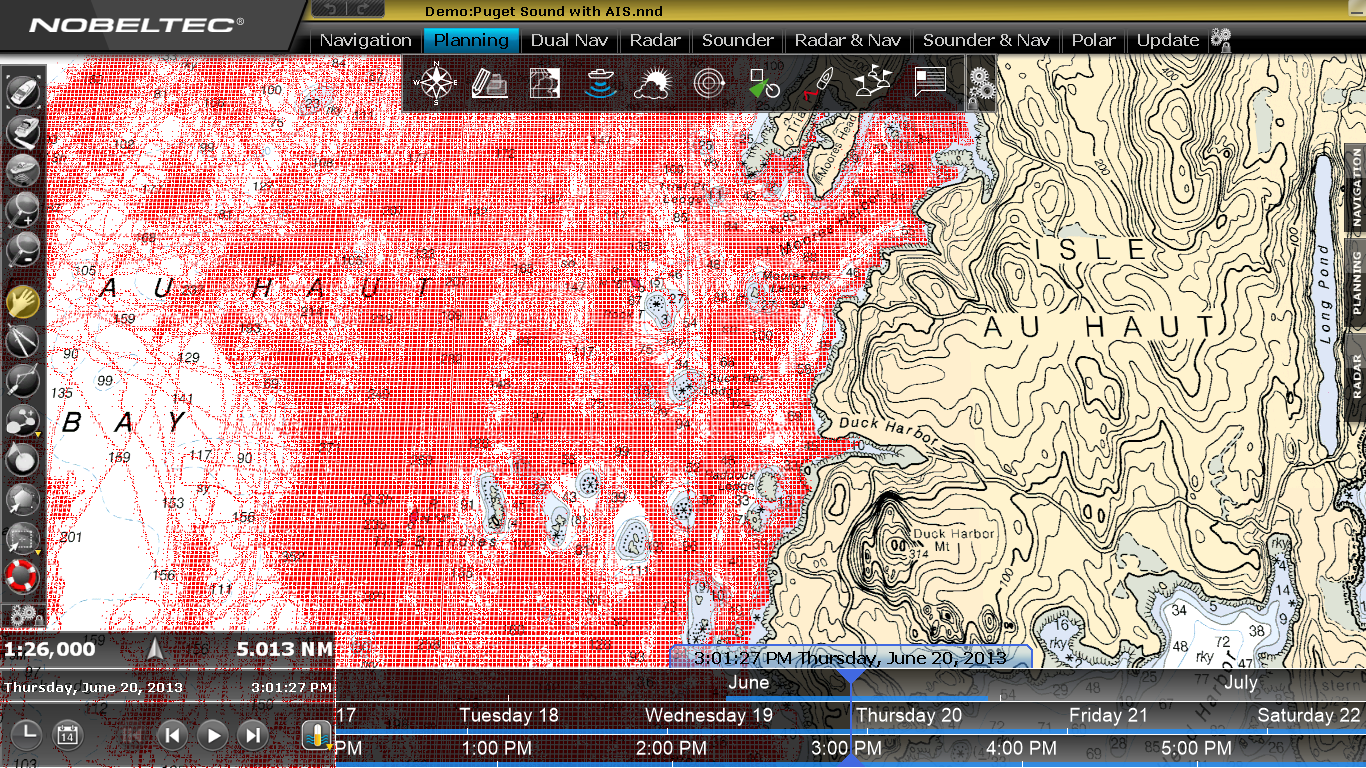Toggle the north-up arrow indicator
Screen dimensions: 1366x768
pos(154,650)
